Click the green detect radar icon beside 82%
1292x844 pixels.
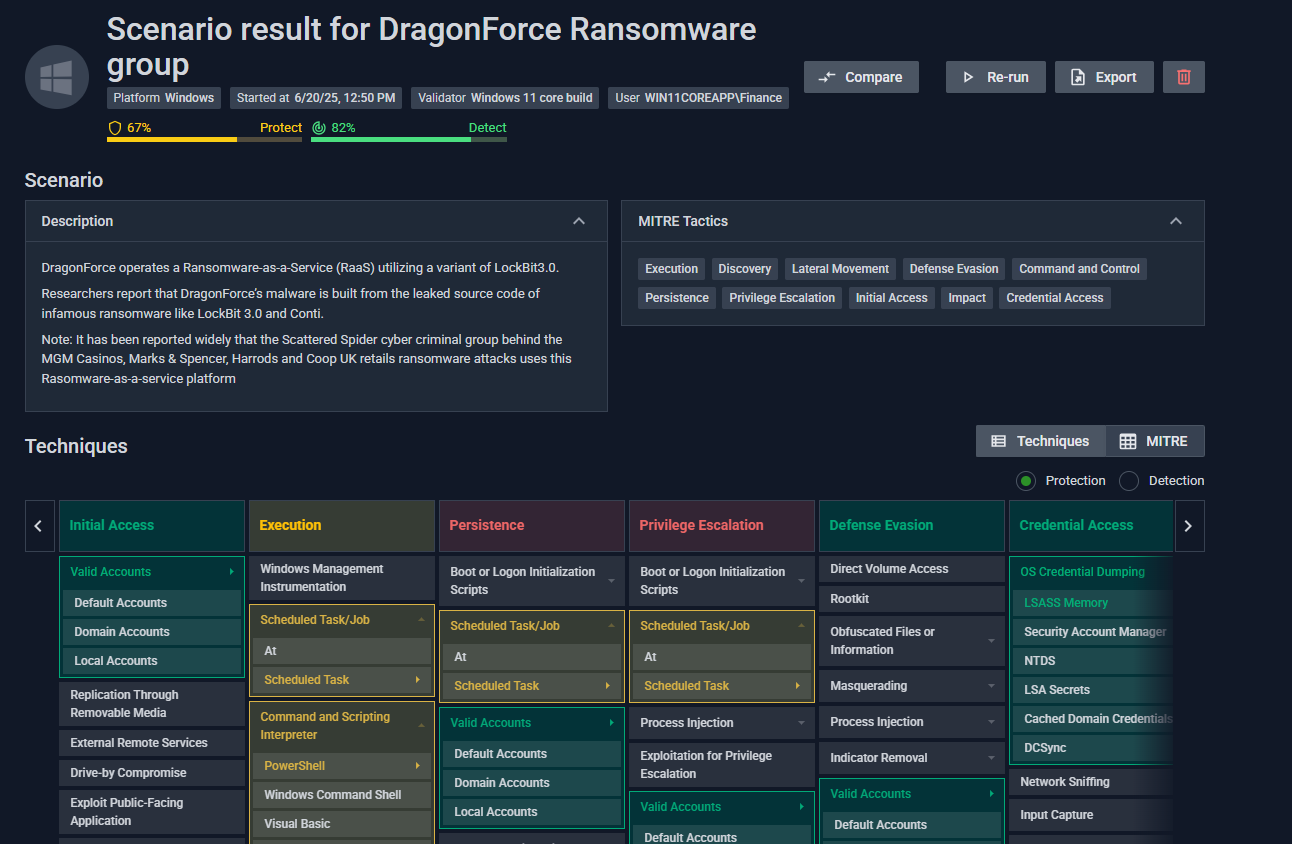tap(319, 128)
